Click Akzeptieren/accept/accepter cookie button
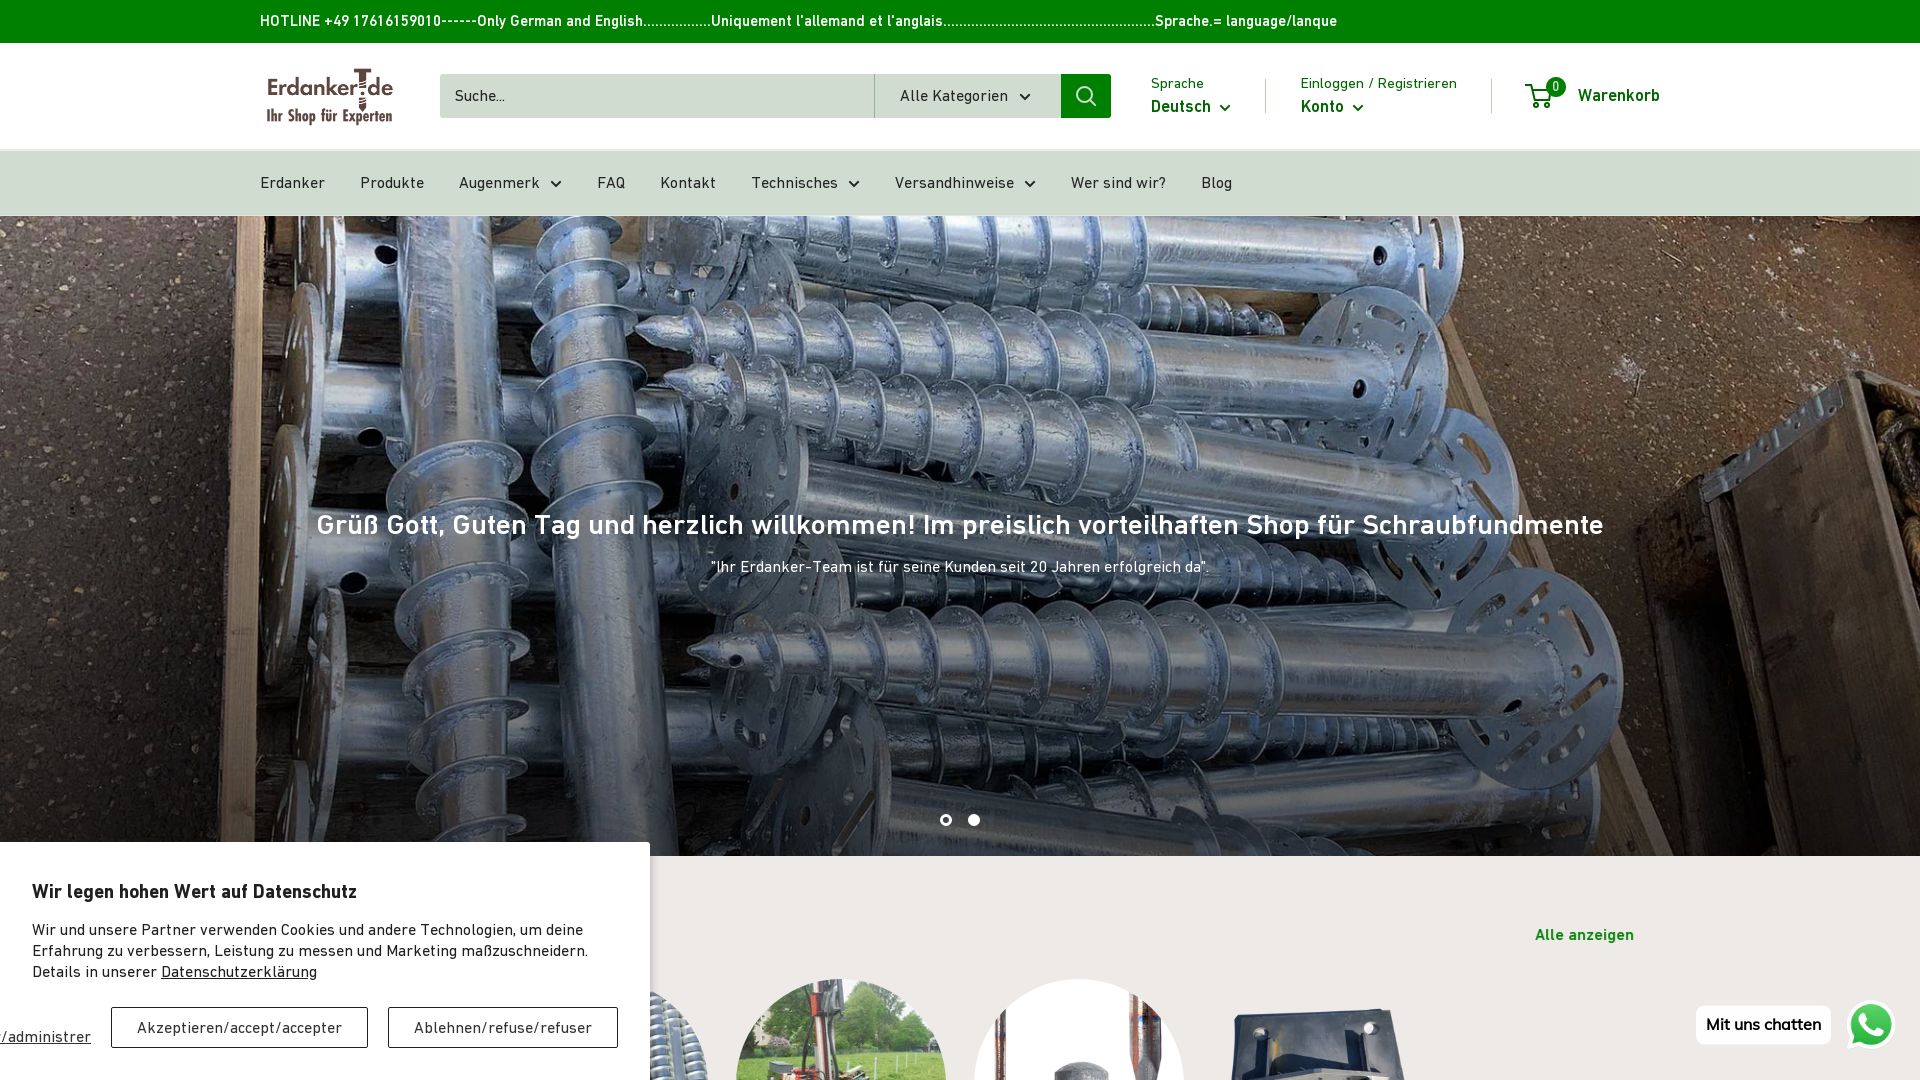Screen dimensions: 1920x1080 pyautogui.click(x=239, y=1028)
